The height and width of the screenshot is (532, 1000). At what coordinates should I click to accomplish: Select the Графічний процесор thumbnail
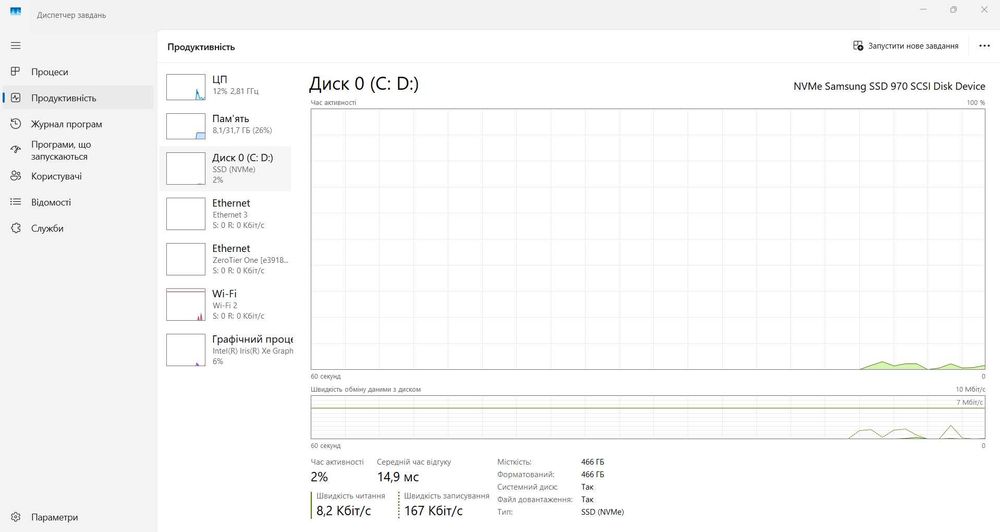pyautogui.click(x=186, y=350)
